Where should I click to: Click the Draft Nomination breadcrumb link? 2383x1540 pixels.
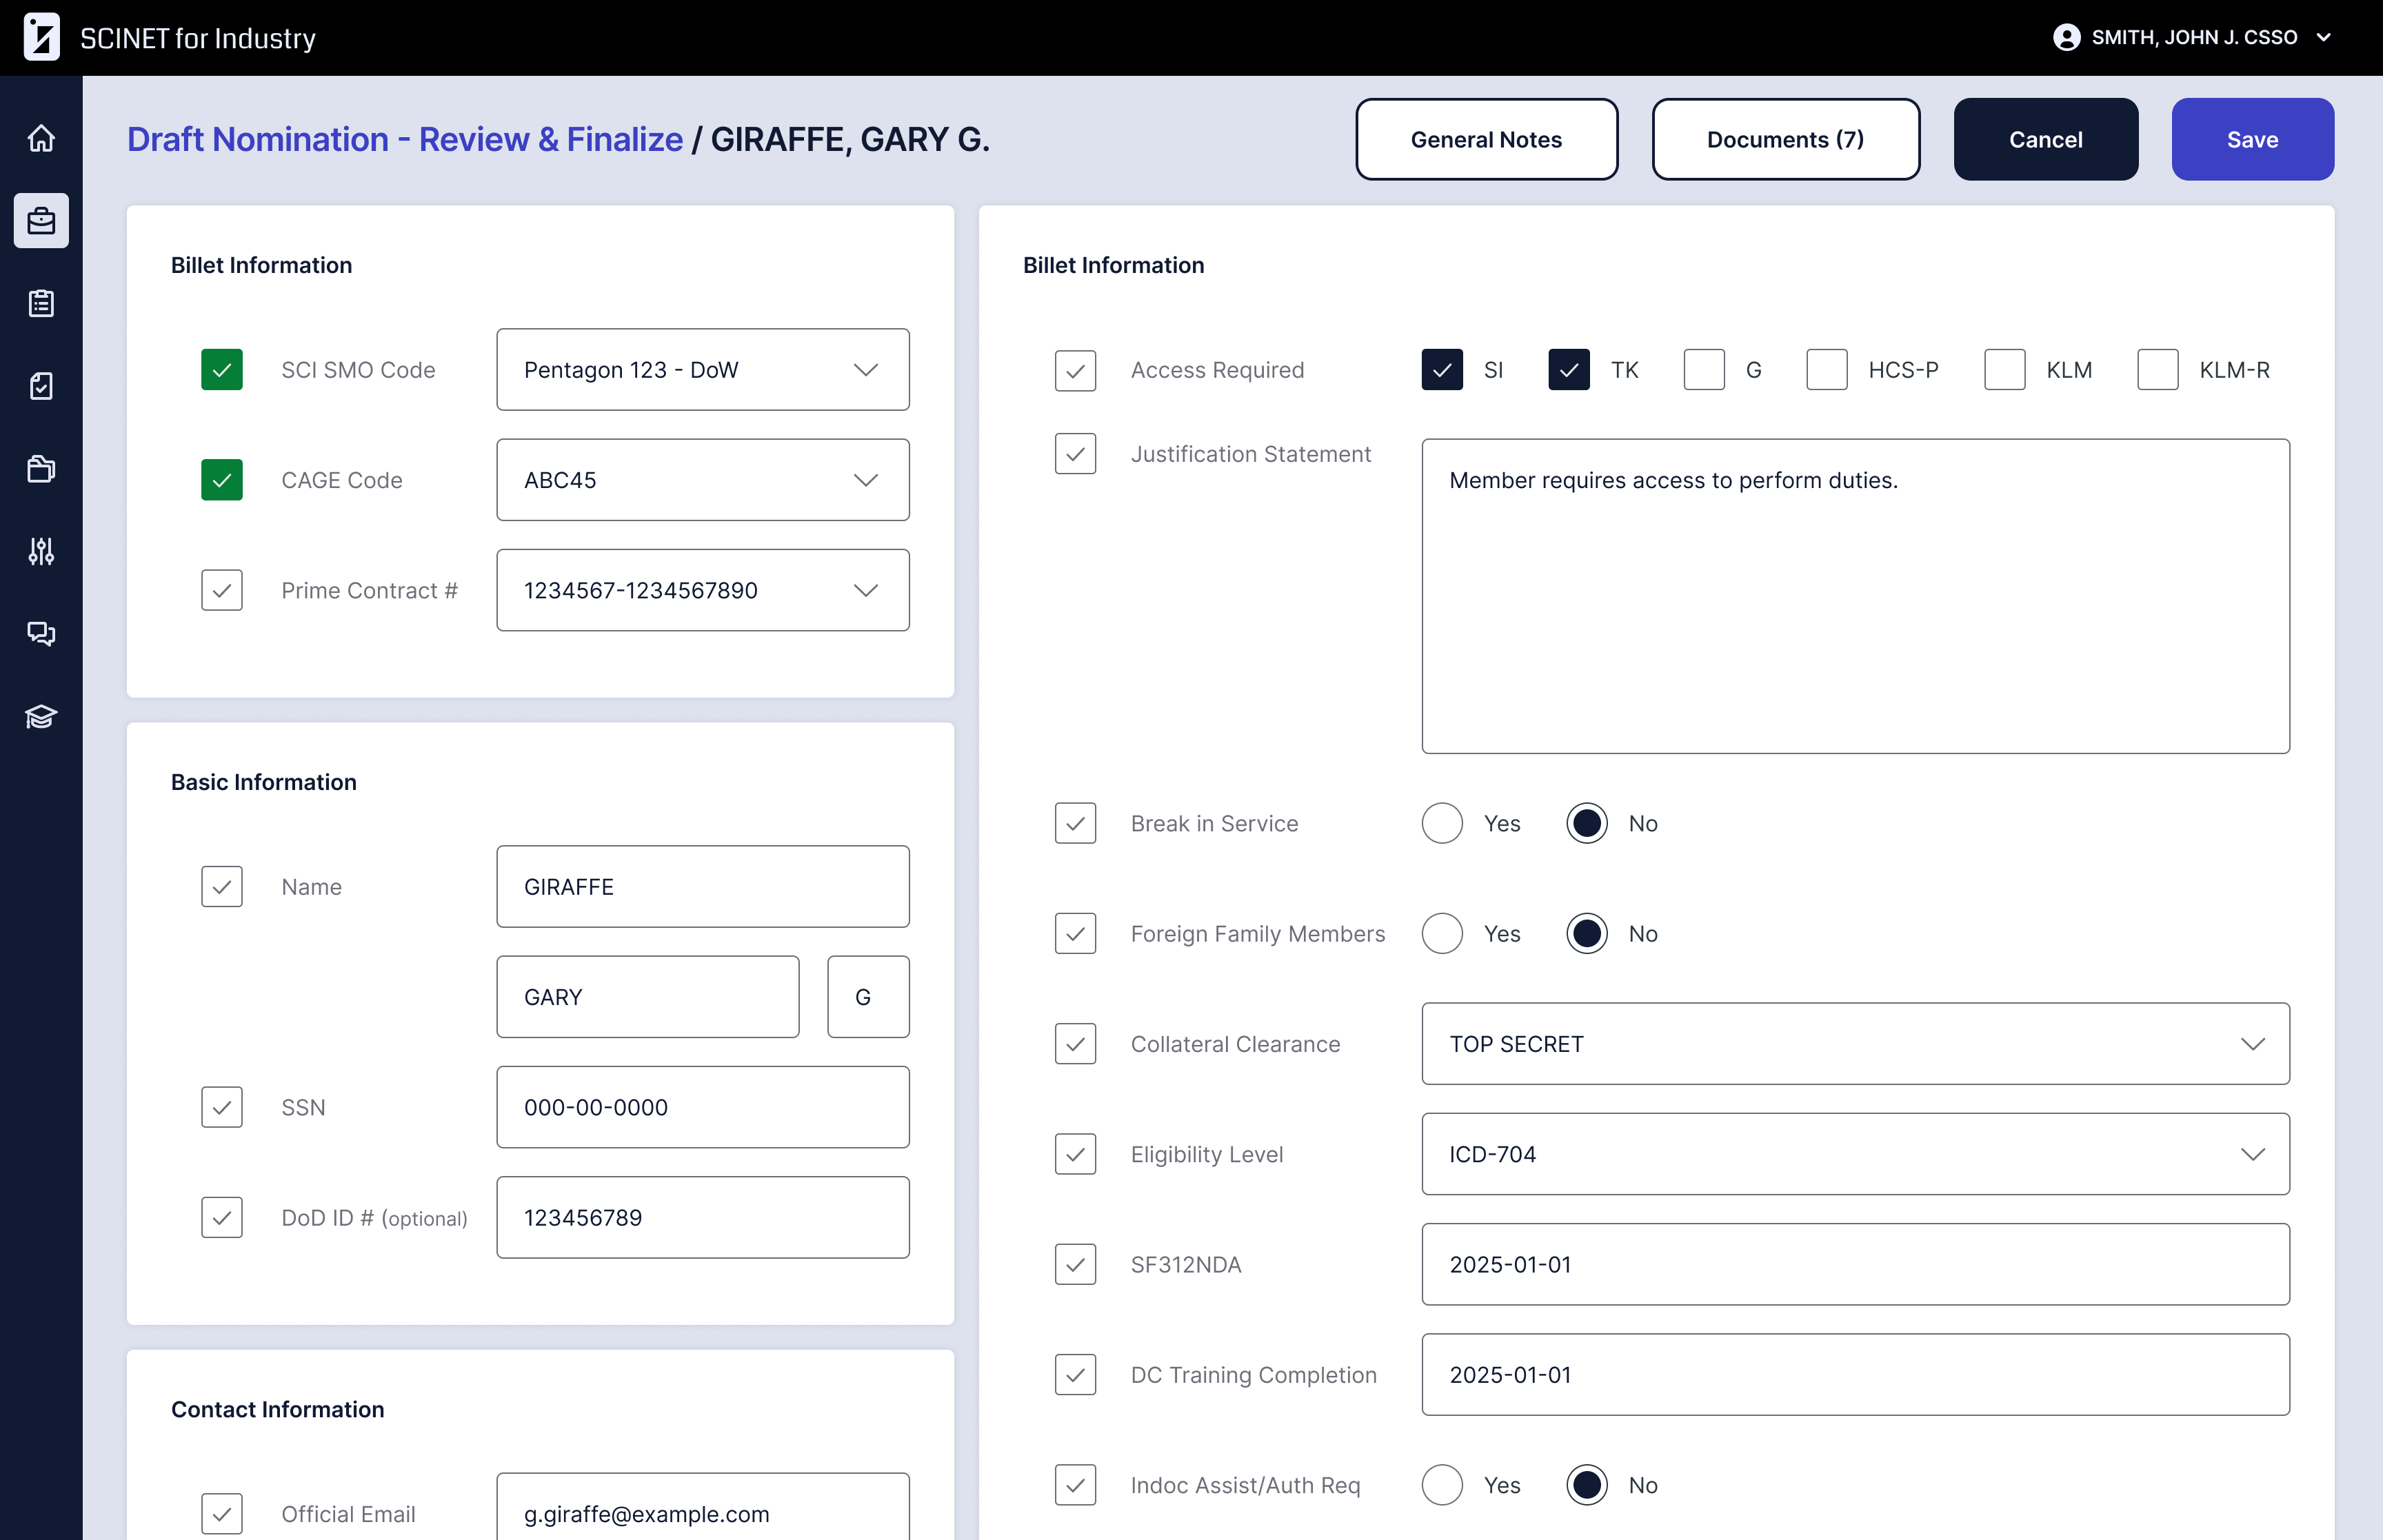(x=405, y=139)
